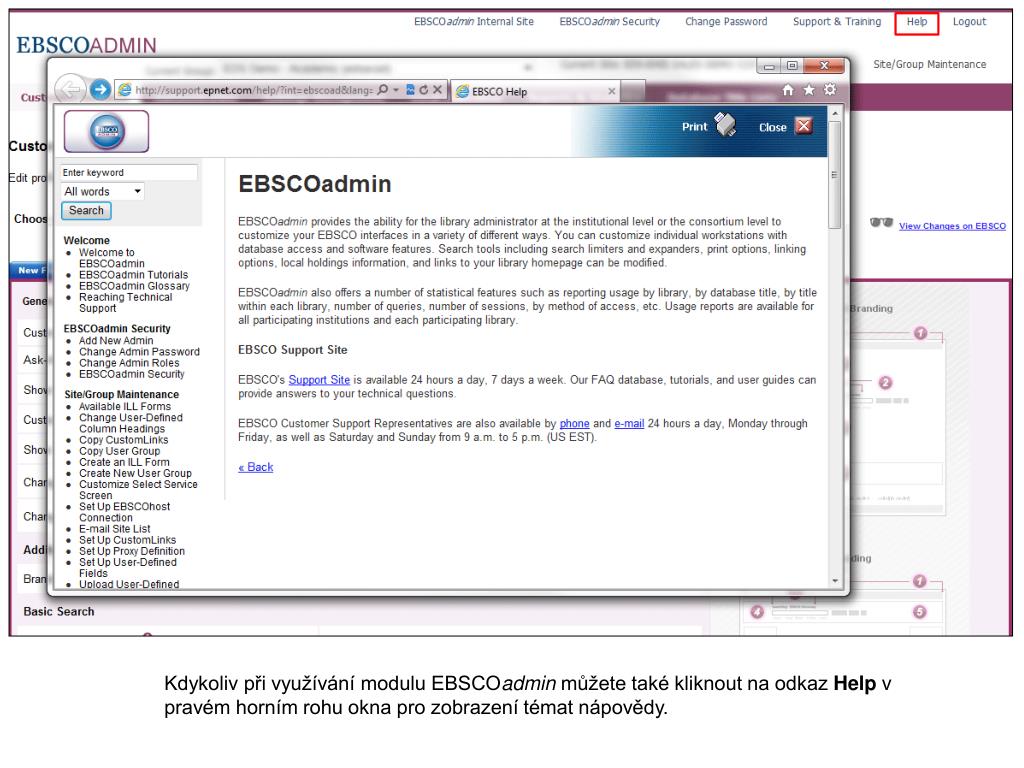Click the Close label in help header

773,127
